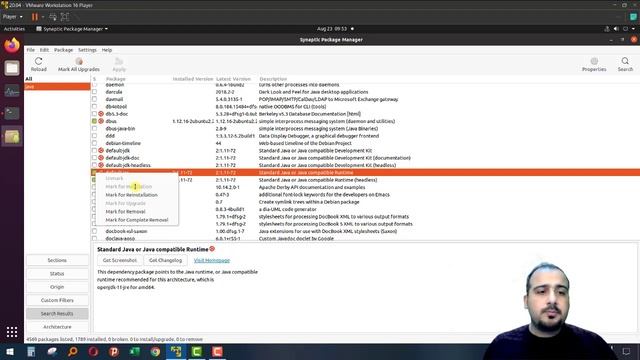The height and width of the screenshot is (360, 640).
Task: Toggle the checkbox for ddd package
Action: tap(94, 136)
